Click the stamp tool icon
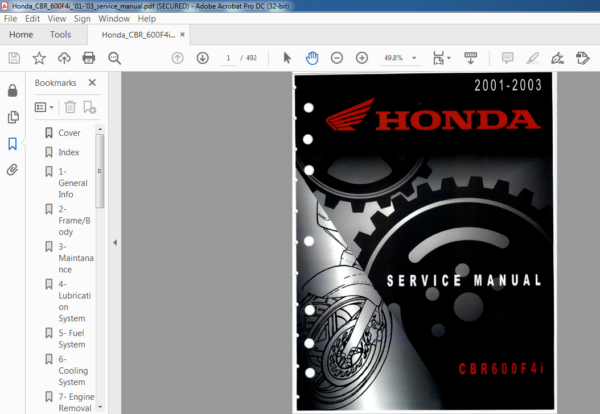This screenshot has height=414, width=600. coord(583,58)
